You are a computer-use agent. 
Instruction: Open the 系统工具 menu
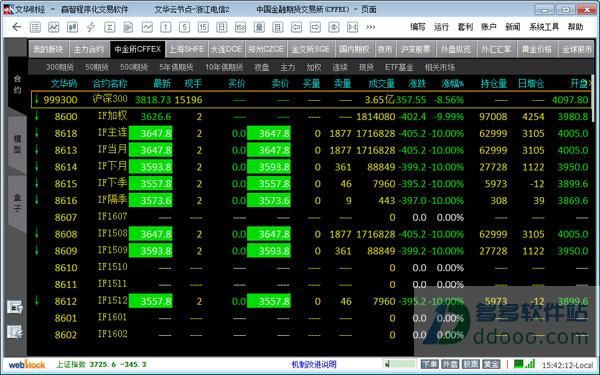(x=544, y=27)
